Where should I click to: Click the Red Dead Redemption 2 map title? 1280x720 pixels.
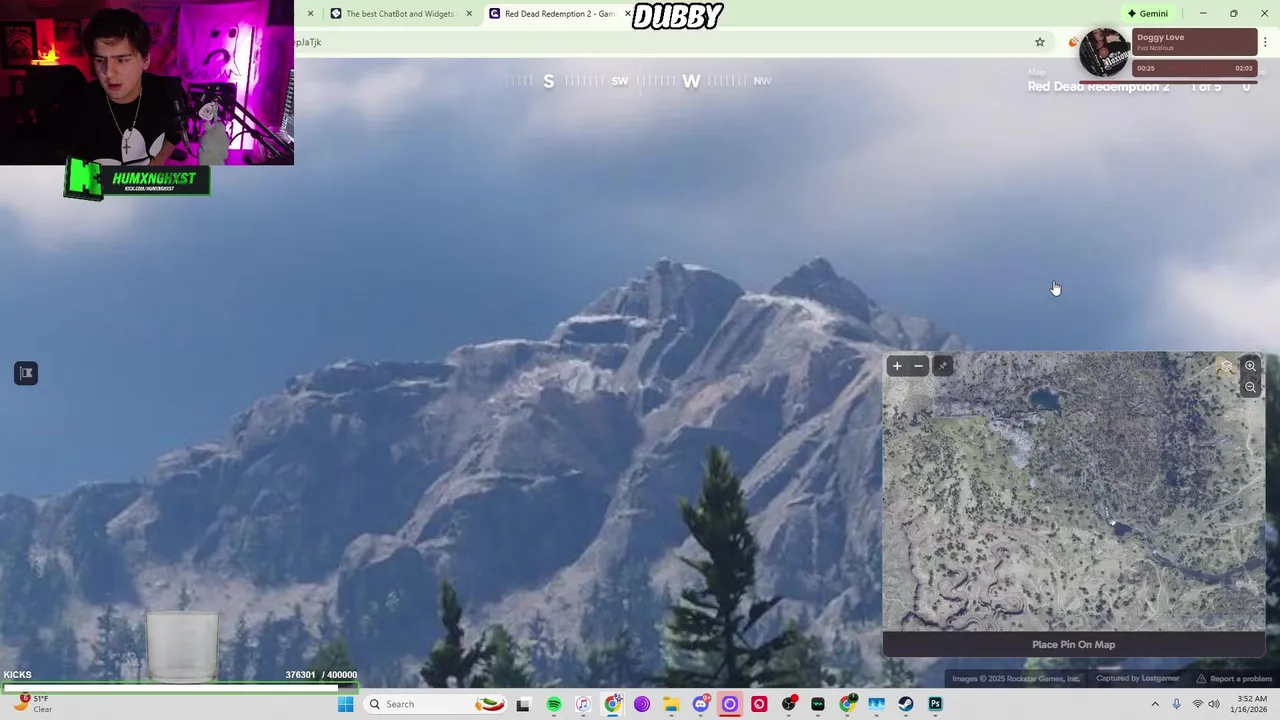pos(1098,87)
